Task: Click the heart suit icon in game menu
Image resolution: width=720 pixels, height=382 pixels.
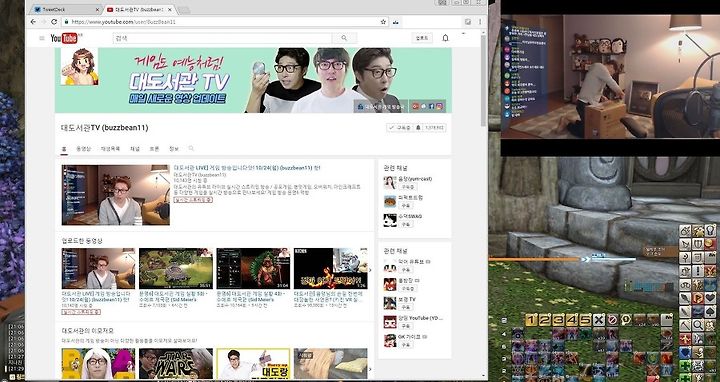Action: click(710, 298)
